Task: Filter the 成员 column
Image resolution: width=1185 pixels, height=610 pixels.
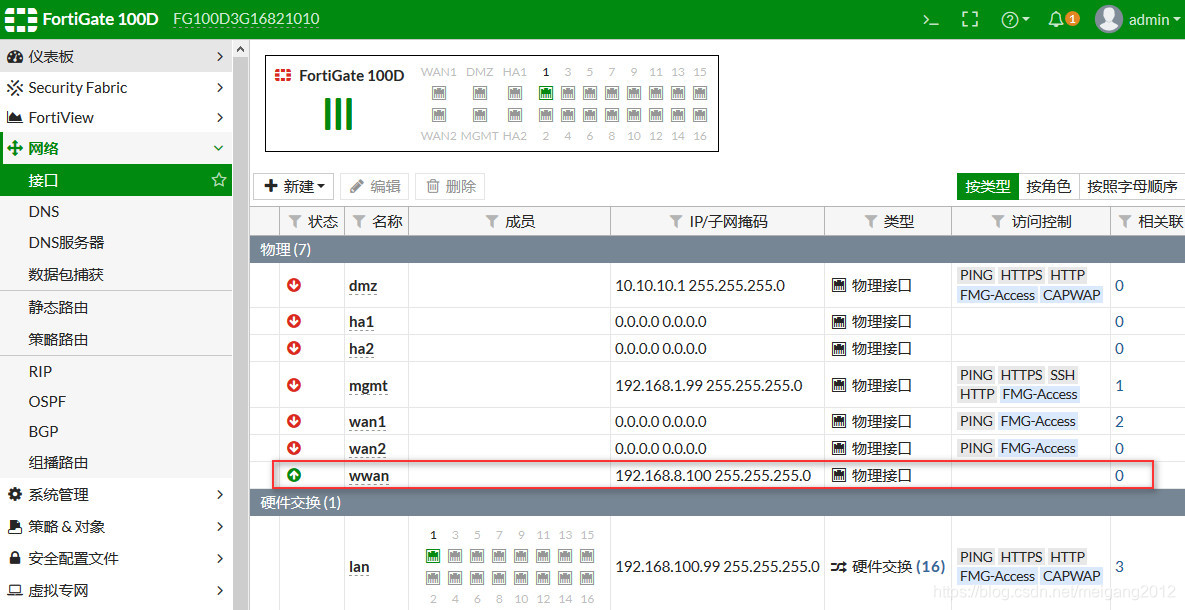Action: (492, 221)
